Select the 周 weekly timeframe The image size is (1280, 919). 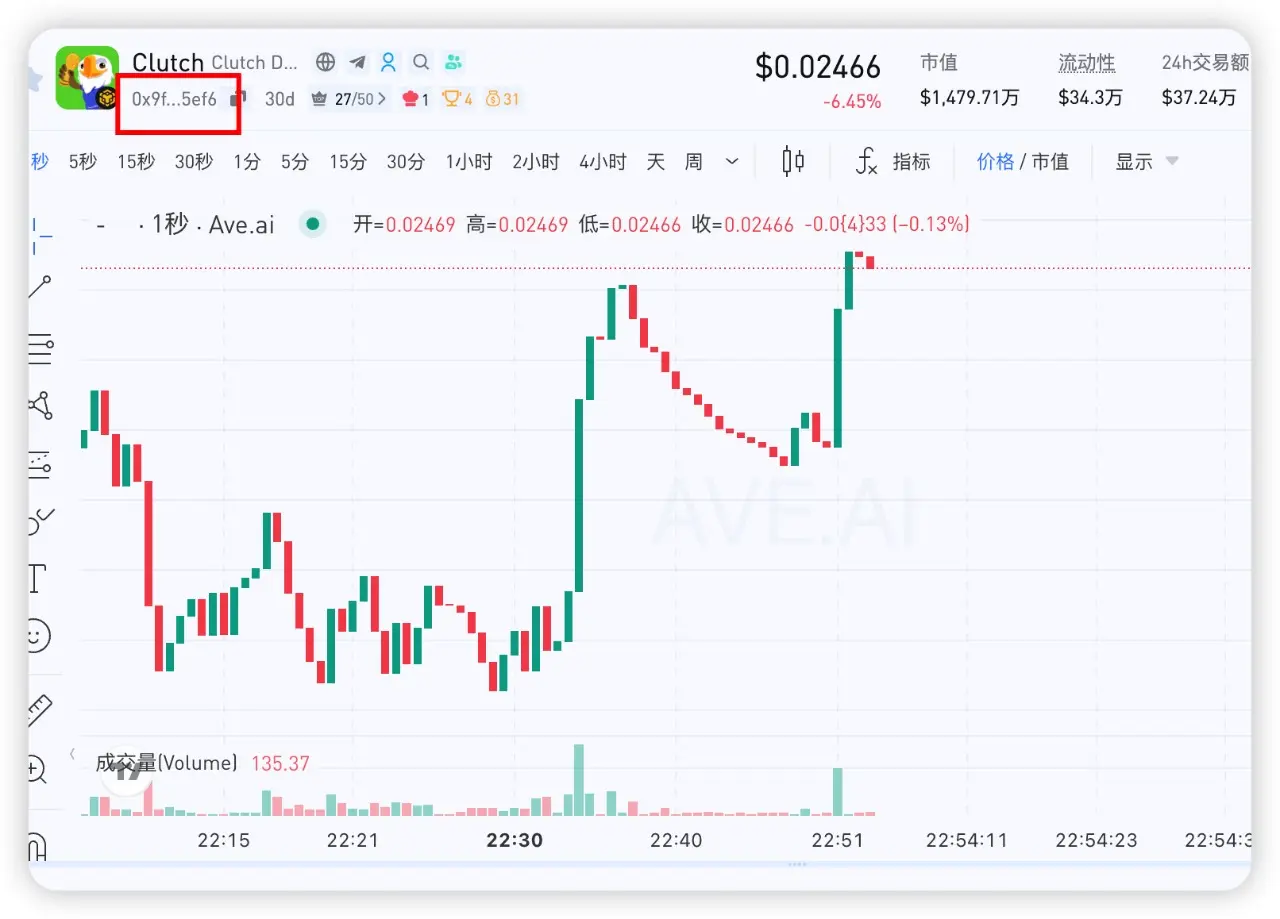[694, 161]
